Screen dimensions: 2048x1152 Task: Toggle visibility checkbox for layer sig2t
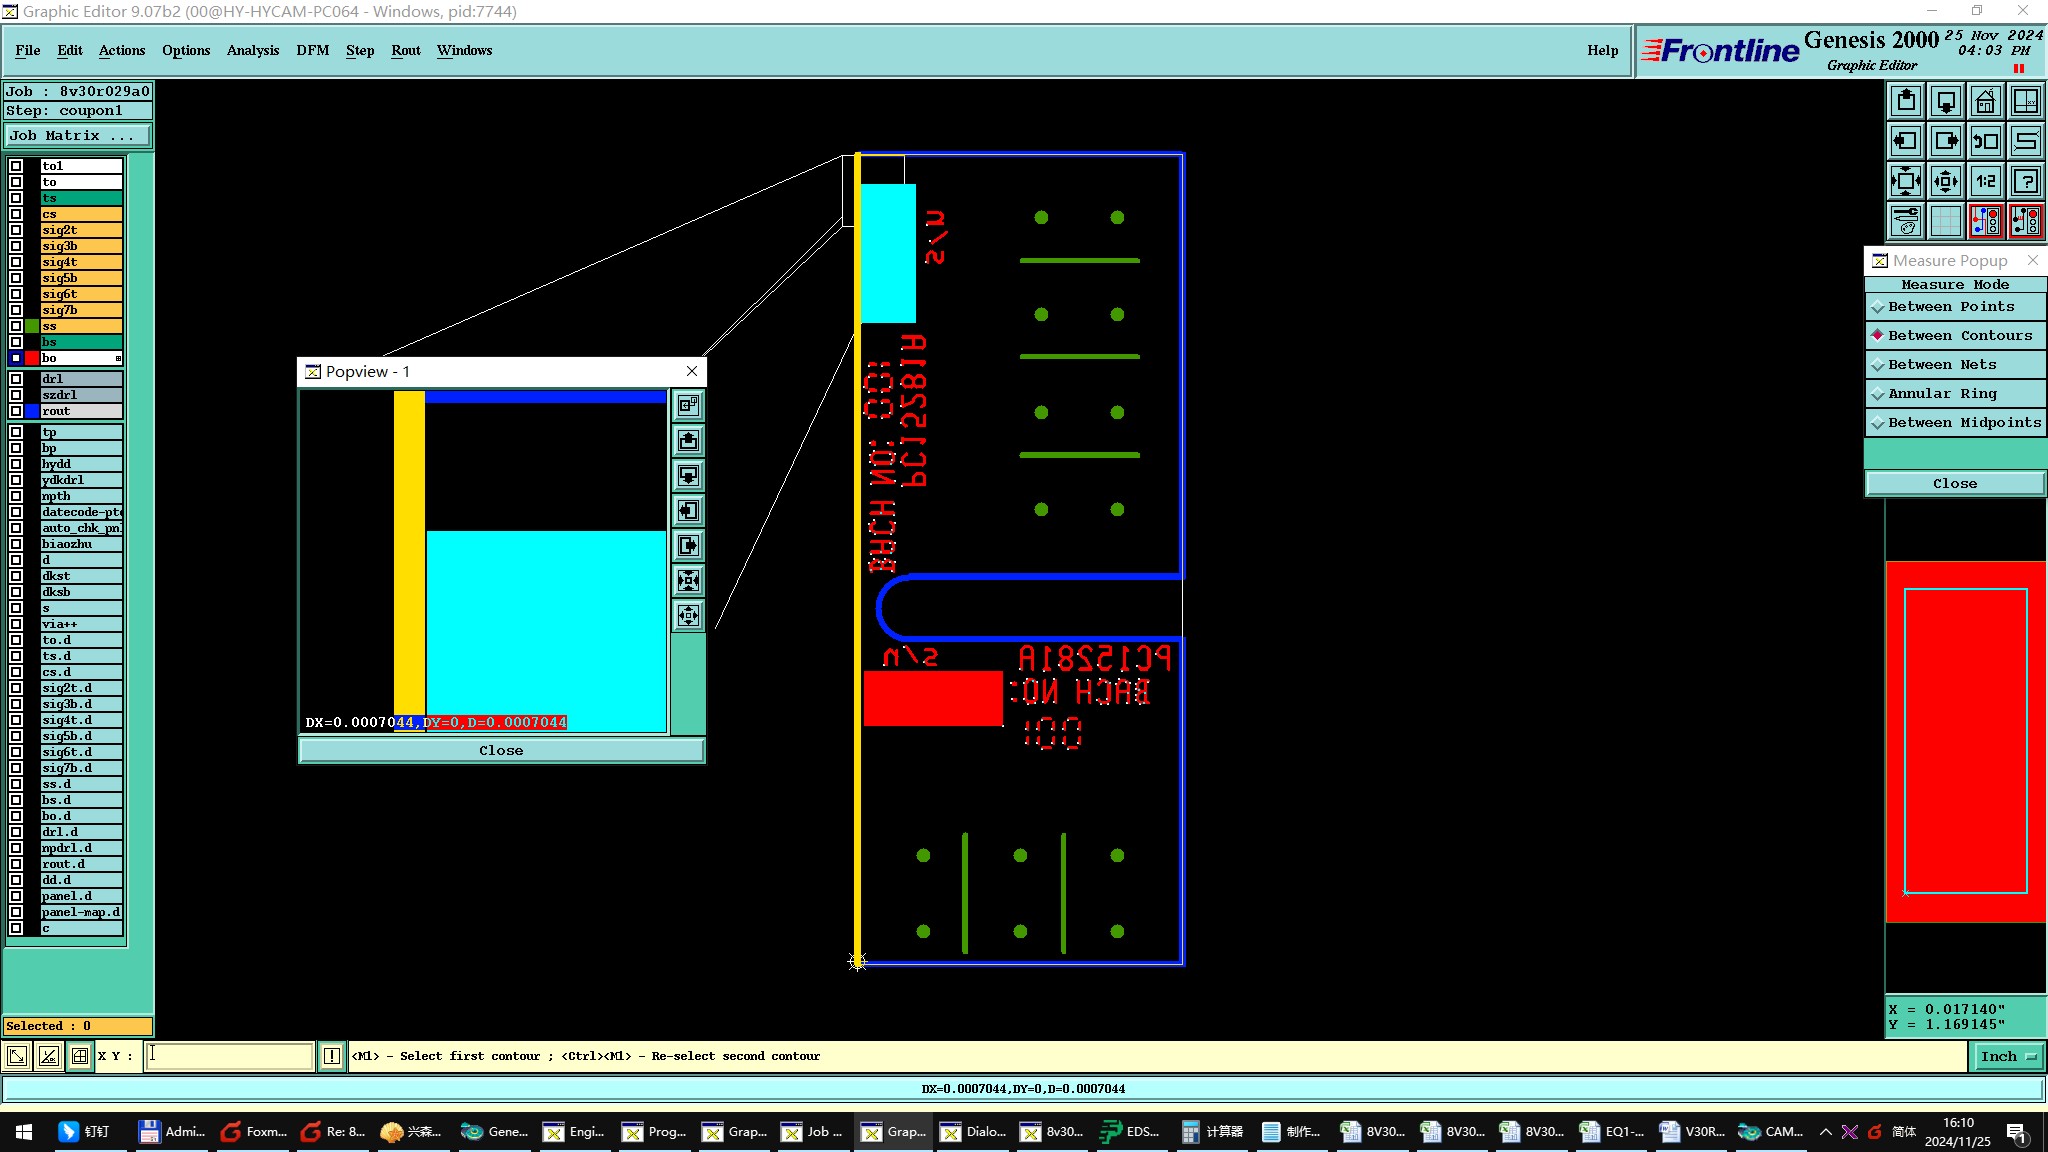(x=16, y=230)
